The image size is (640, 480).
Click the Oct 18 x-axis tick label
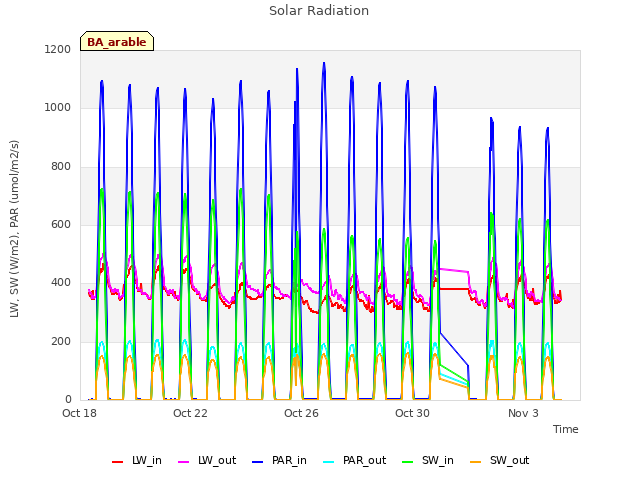pos(79,413)
